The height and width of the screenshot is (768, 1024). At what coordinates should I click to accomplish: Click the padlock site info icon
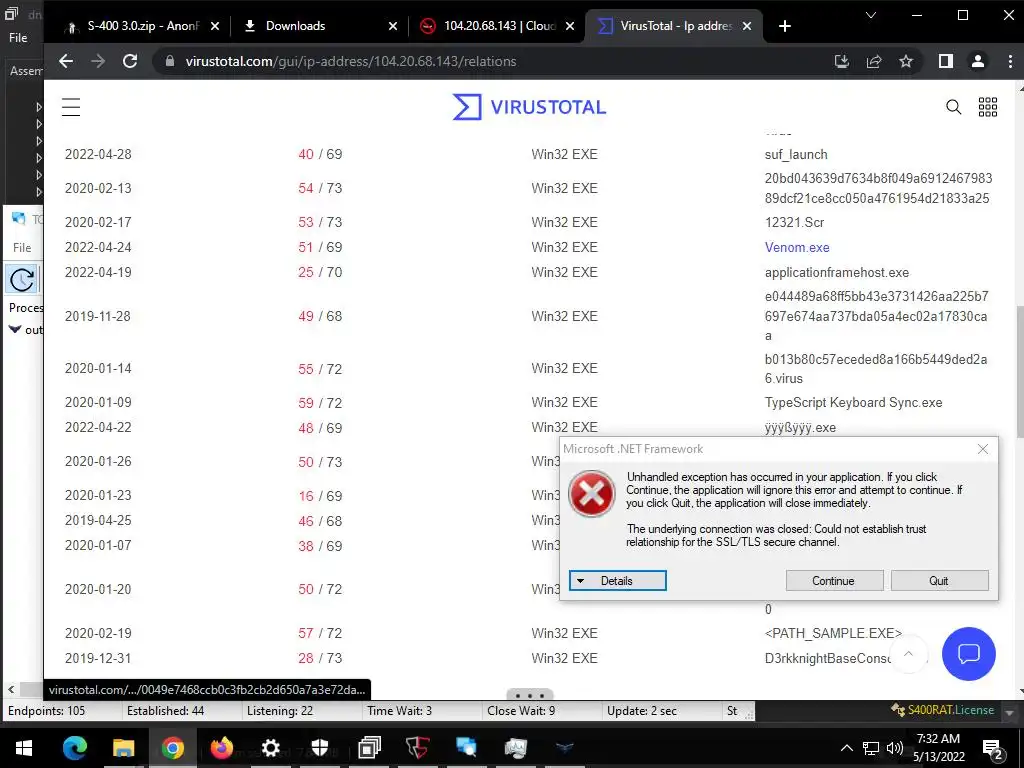[170, 61]
